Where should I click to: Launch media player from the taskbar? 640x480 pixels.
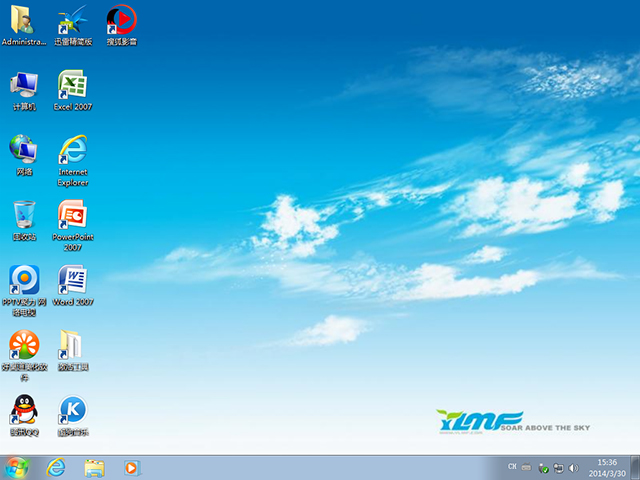tap(131, 467)
